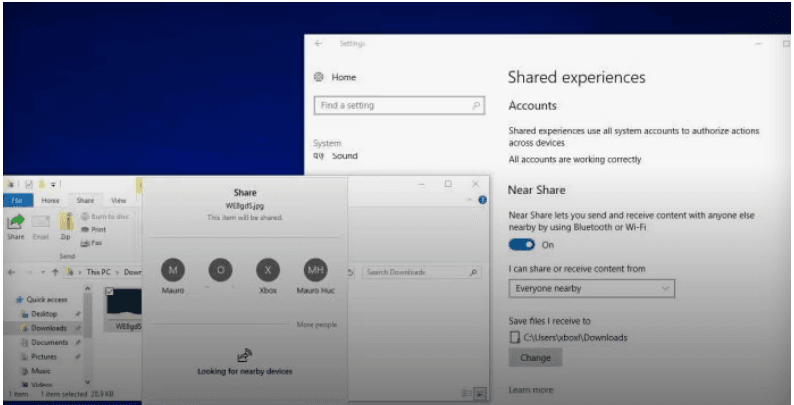The image size is (794, 405).
Task: Click This PC in the address path
Action: (x=98, y=272)
